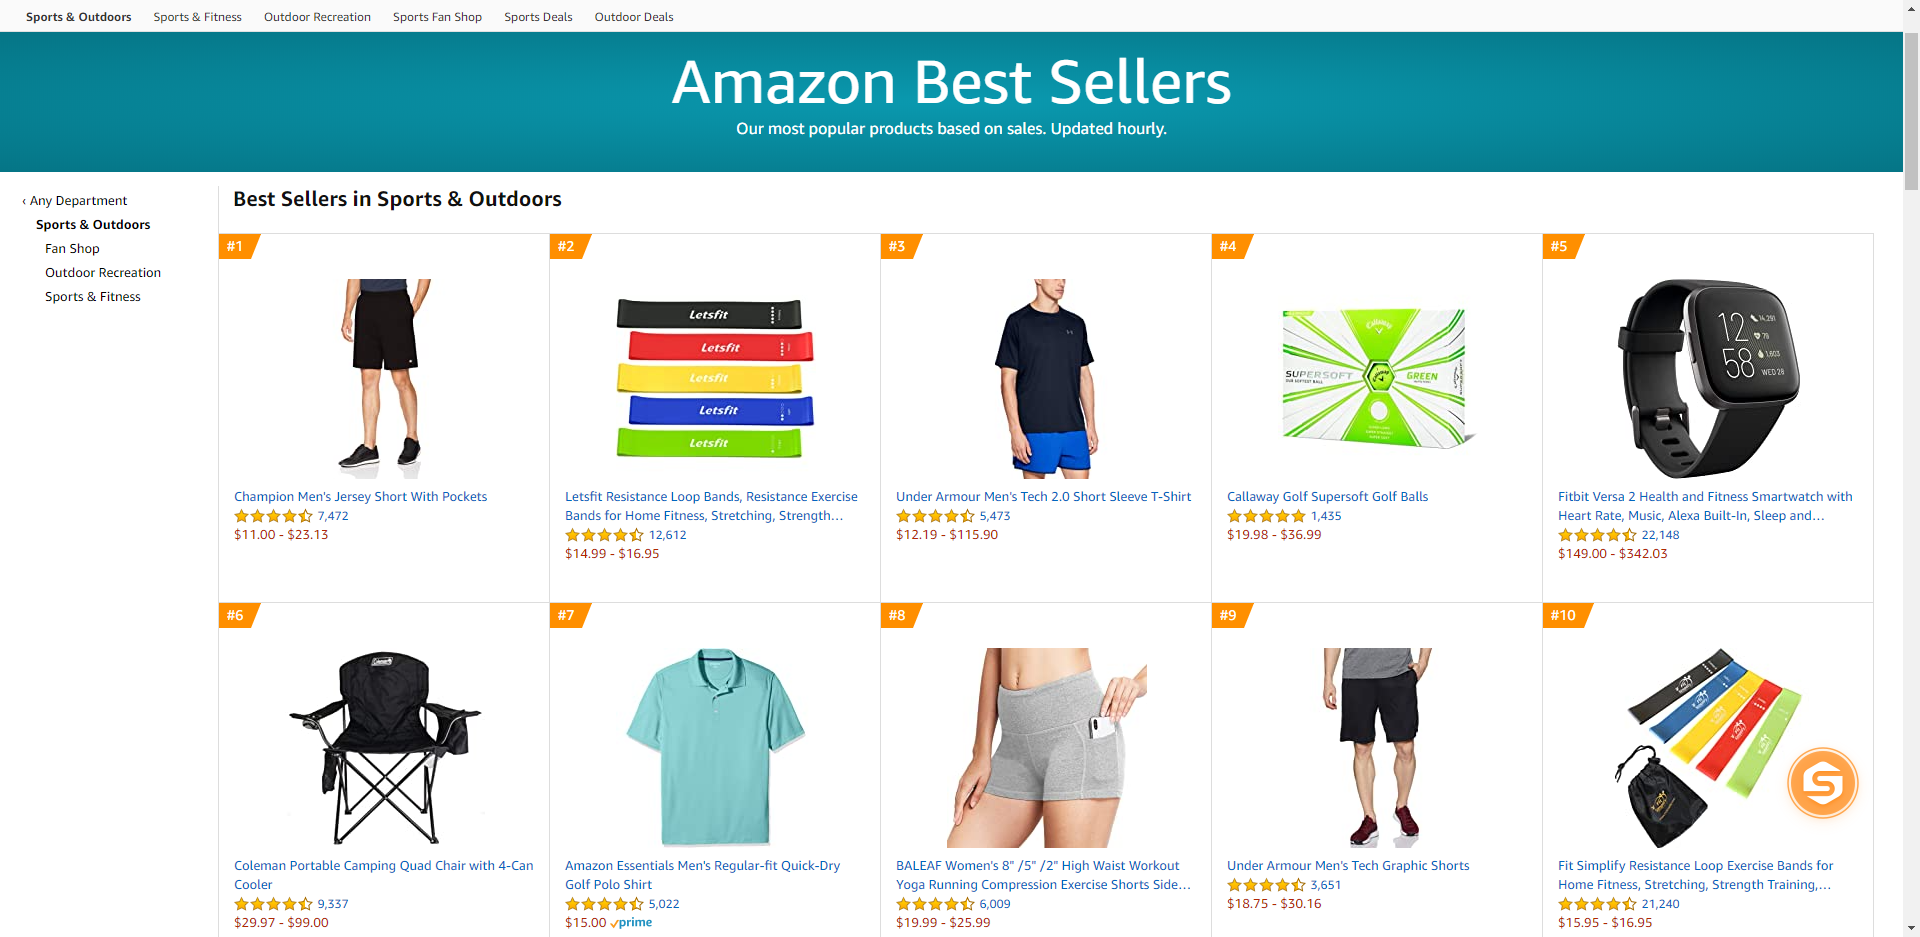Click the scroll down arrow of page scrollbar

pyautogui.click(x=1911, y=928)
